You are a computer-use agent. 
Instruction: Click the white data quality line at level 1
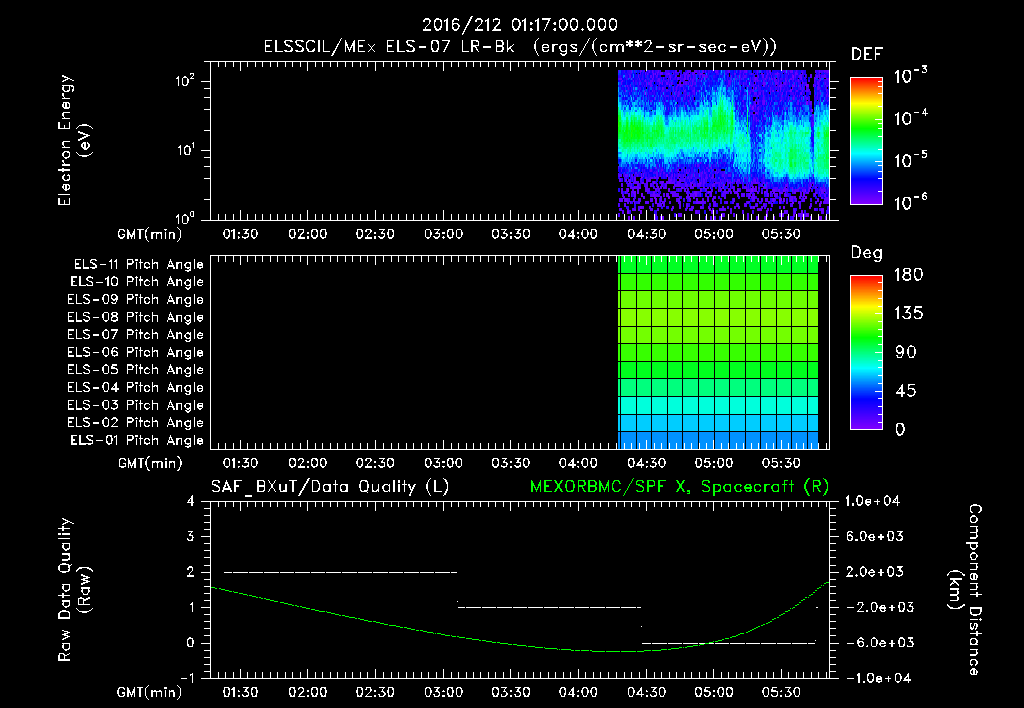(549, 607)
